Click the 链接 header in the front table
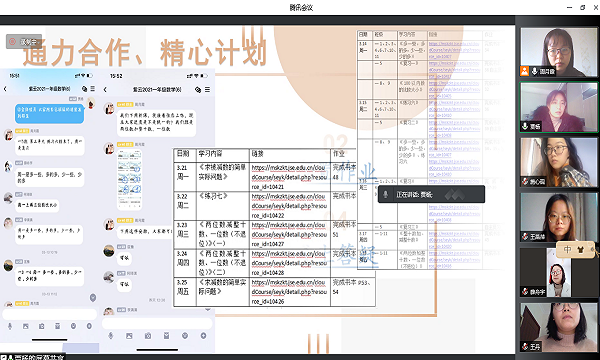Screen dimensions: 600x360 pyautogui.click(x=258, y=153)
